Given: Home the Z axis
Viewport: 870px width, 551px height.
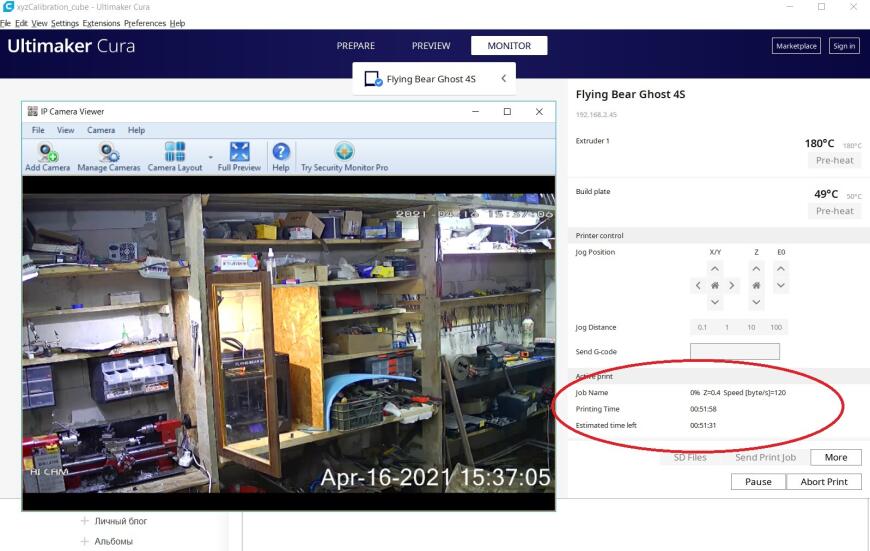Looking at the screenshot, I should [756, 286].
